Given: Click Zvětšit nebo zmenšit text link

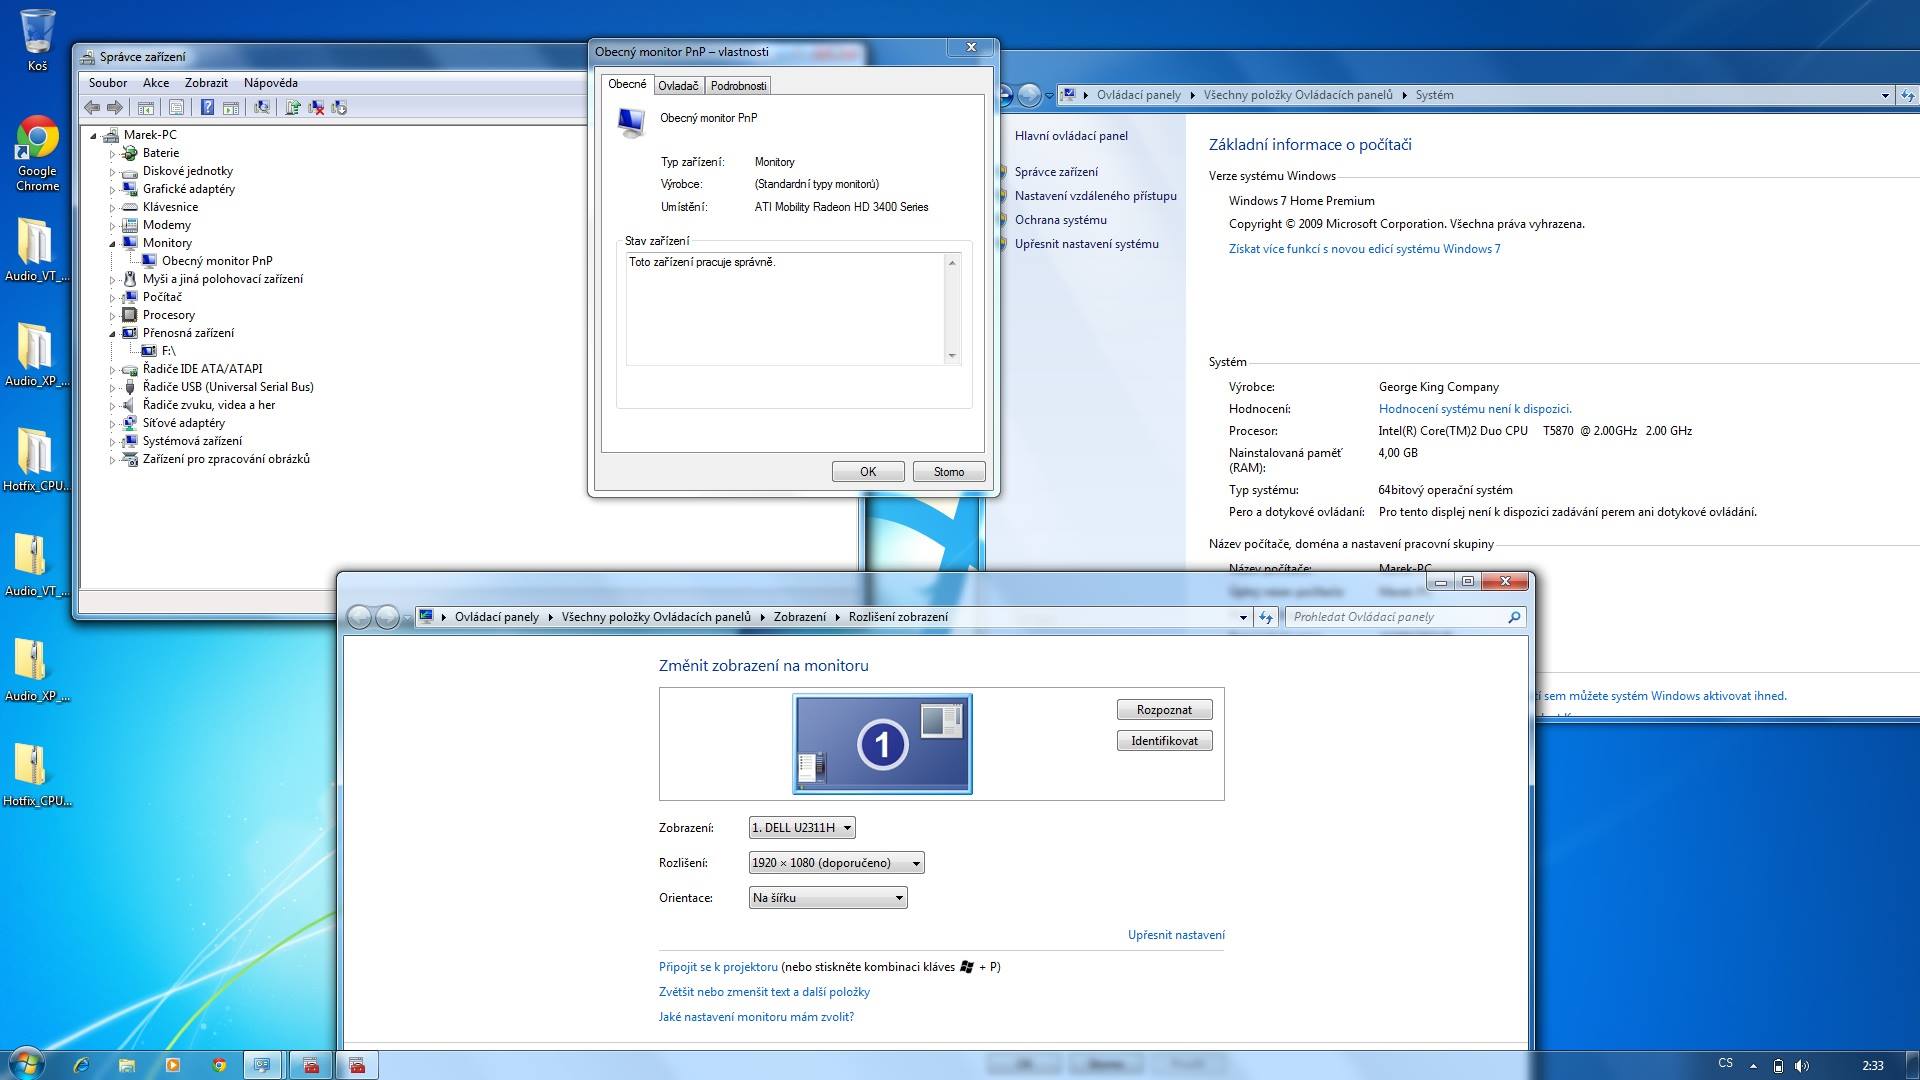Looking at the screenshot, I should [764, 992].
